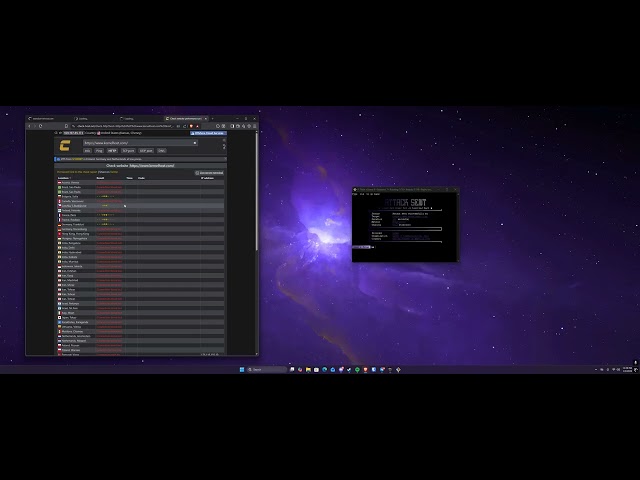Open File Explorer from the taskbar
640x480 pixels.
point(308,369)
